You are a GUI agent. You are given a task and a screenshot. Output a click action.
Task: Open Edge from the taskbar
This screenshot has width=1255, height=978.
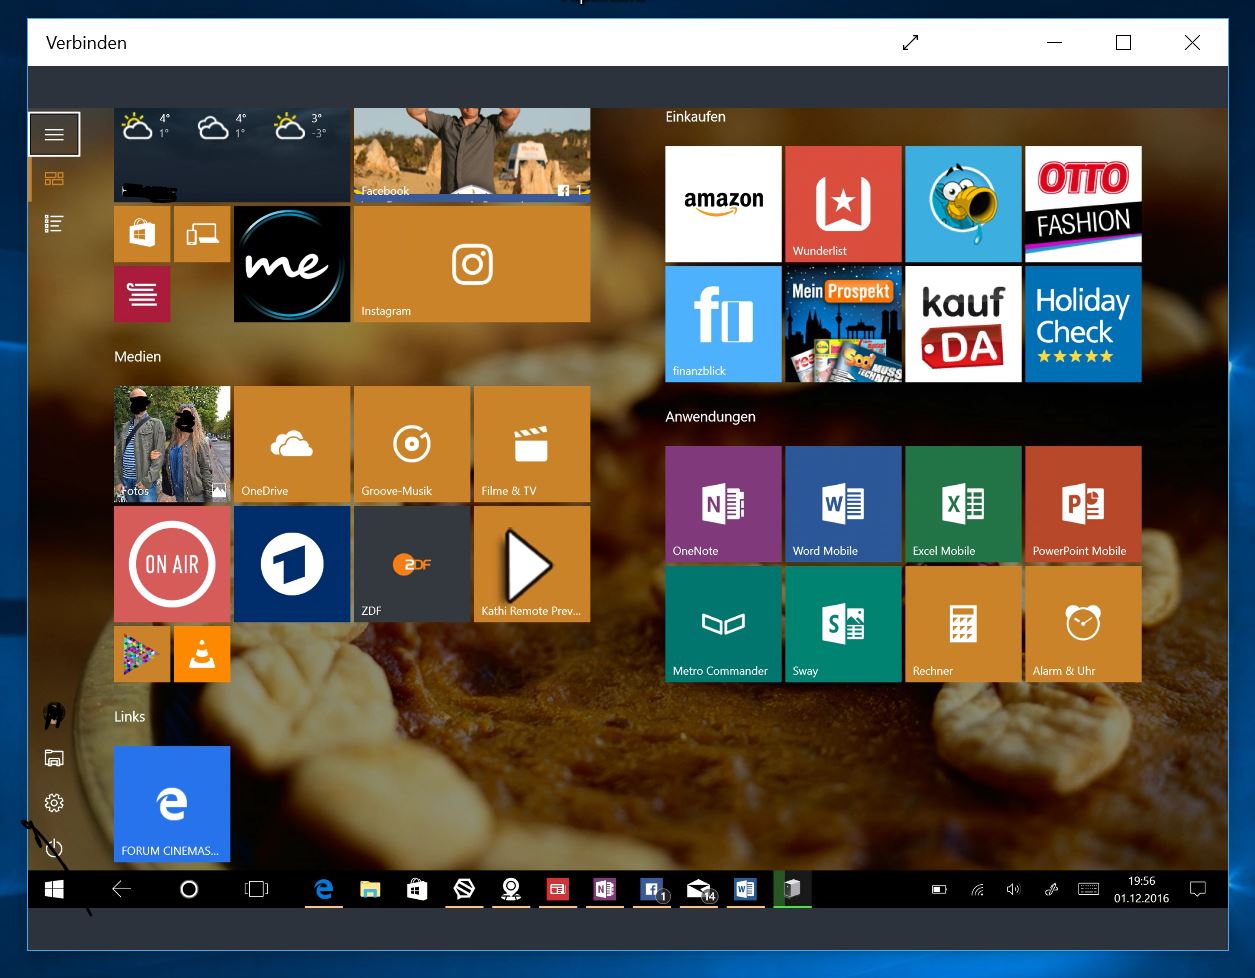point(323,889)
